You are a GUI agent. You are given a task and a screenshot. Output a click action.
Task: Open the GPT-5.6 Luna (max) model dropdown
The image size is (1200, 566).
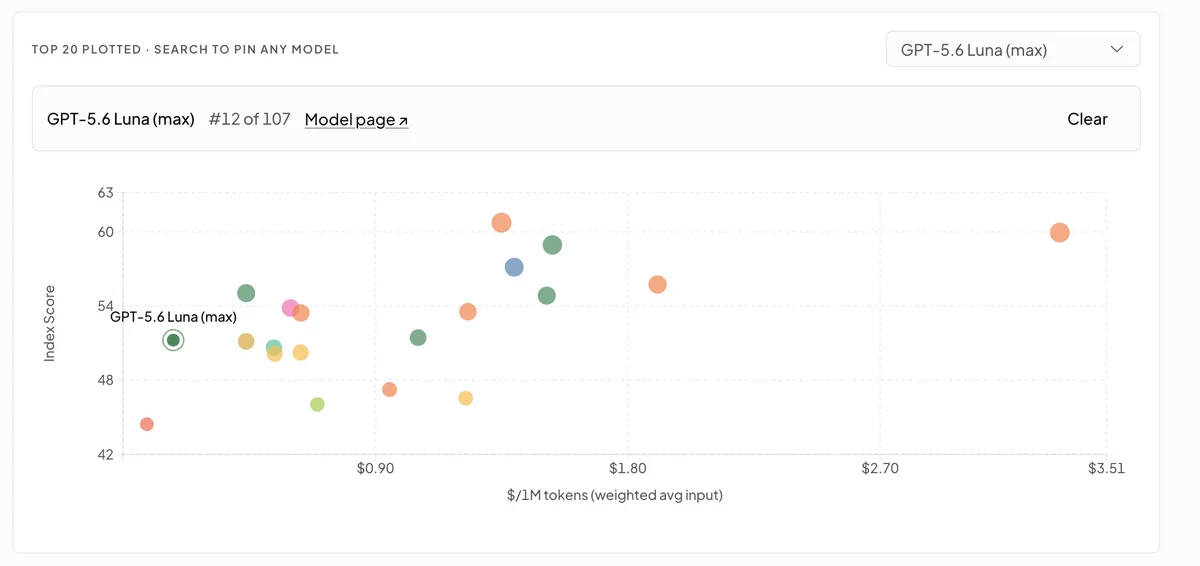point(1013,49)
